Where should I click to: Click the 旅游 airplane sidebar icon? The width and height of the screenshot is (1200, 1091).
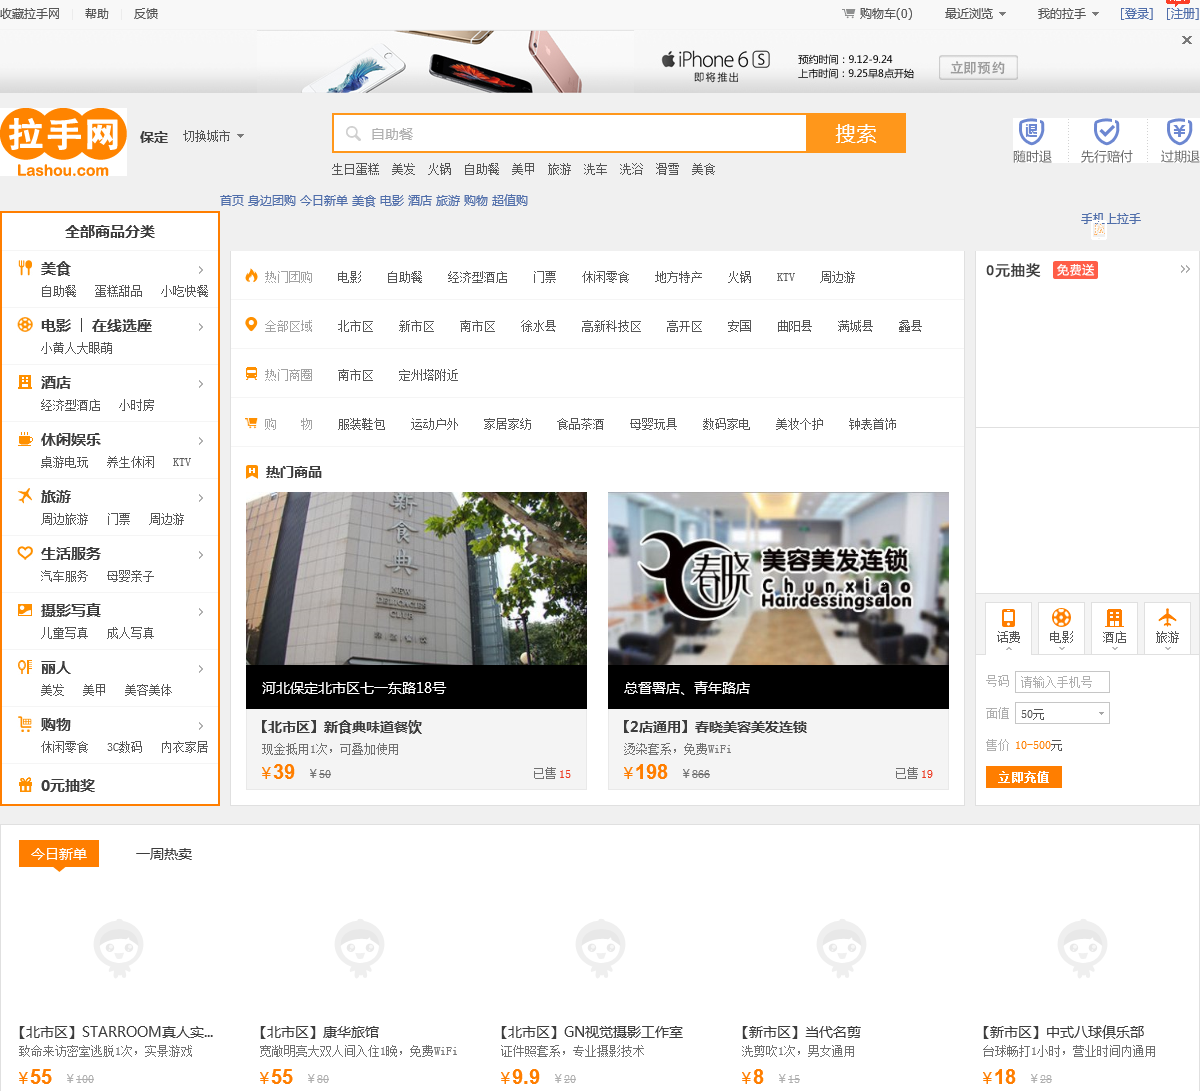pos(25,496)
